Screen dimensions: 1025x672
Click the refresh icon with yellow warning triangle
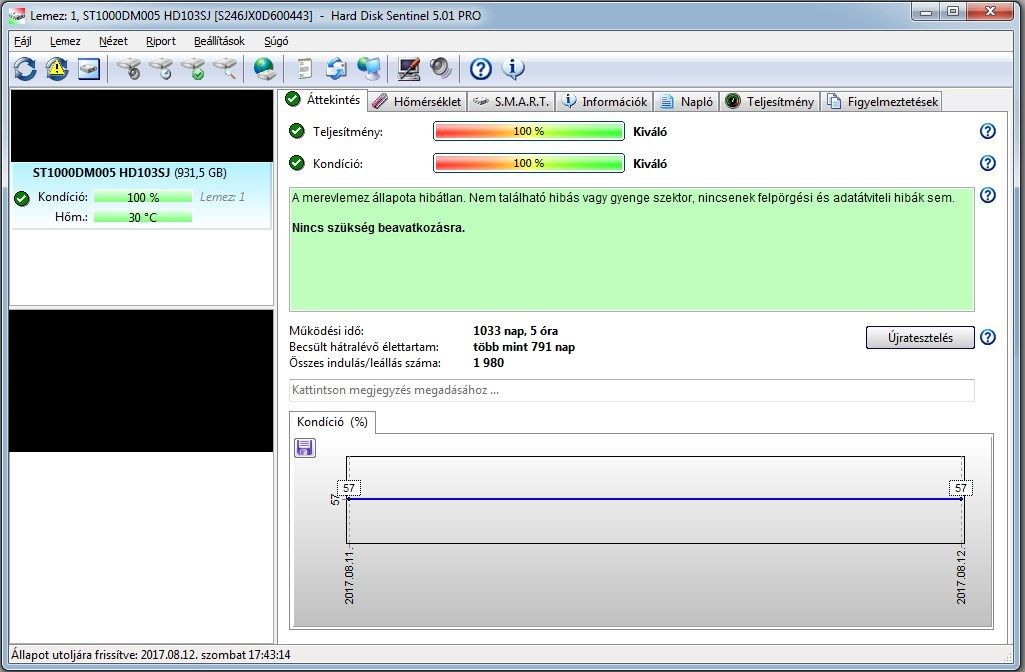(x=57, y=69)
